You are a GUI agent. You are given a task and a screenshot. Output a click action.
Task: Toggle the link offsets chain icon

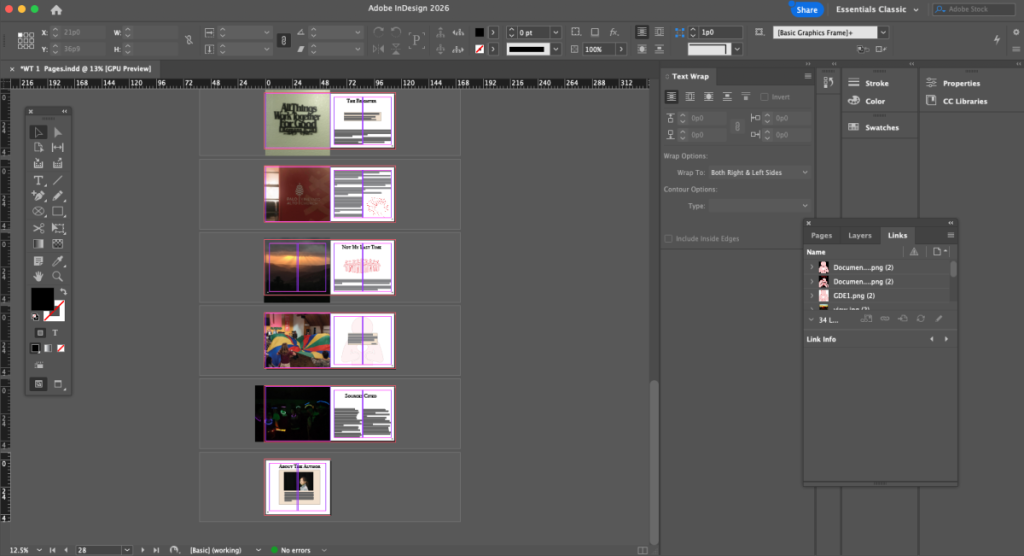tap(737, 126)
